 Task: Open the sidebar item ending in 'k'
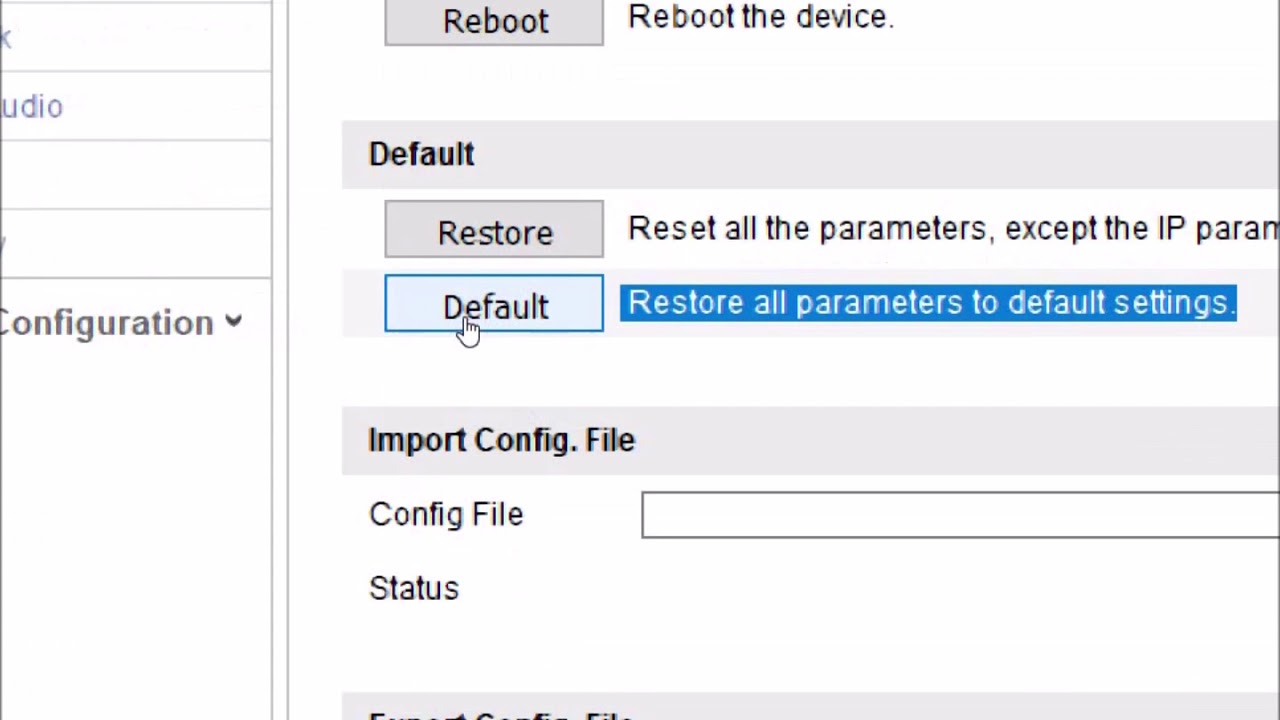point(6,38)
